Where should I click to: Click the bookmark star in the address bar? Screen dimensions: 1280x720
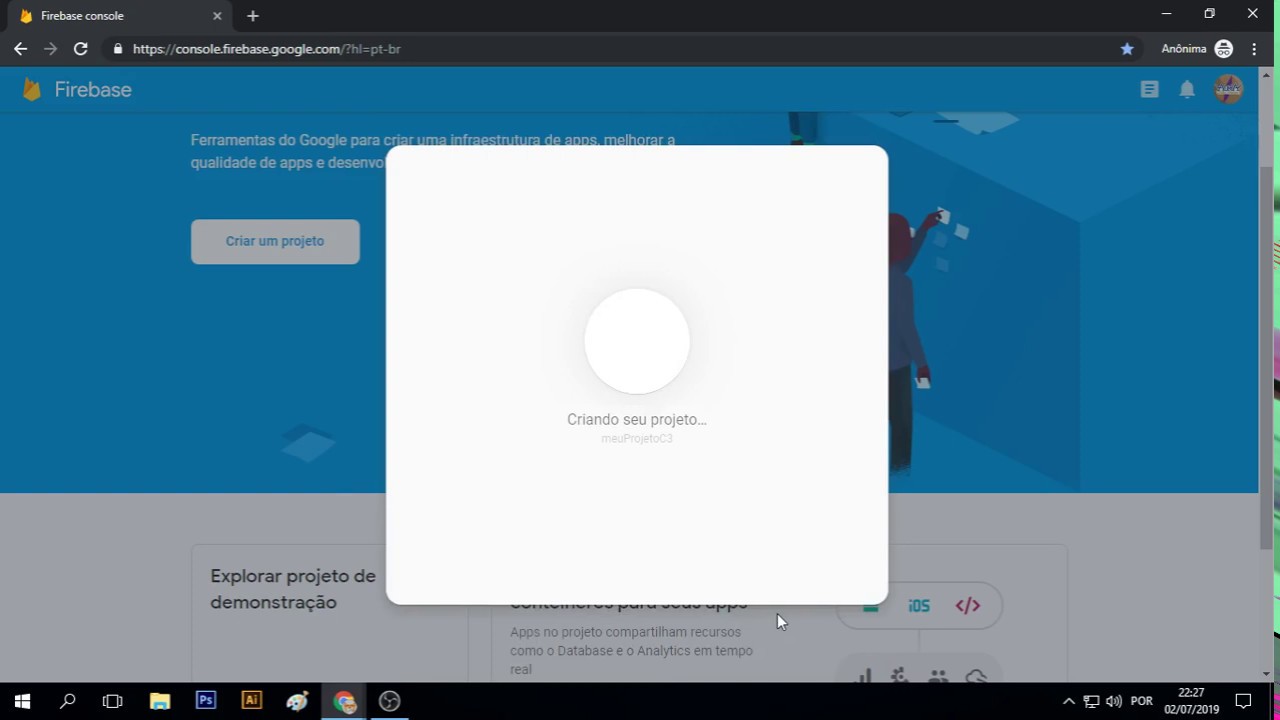tap(1127, 49)
